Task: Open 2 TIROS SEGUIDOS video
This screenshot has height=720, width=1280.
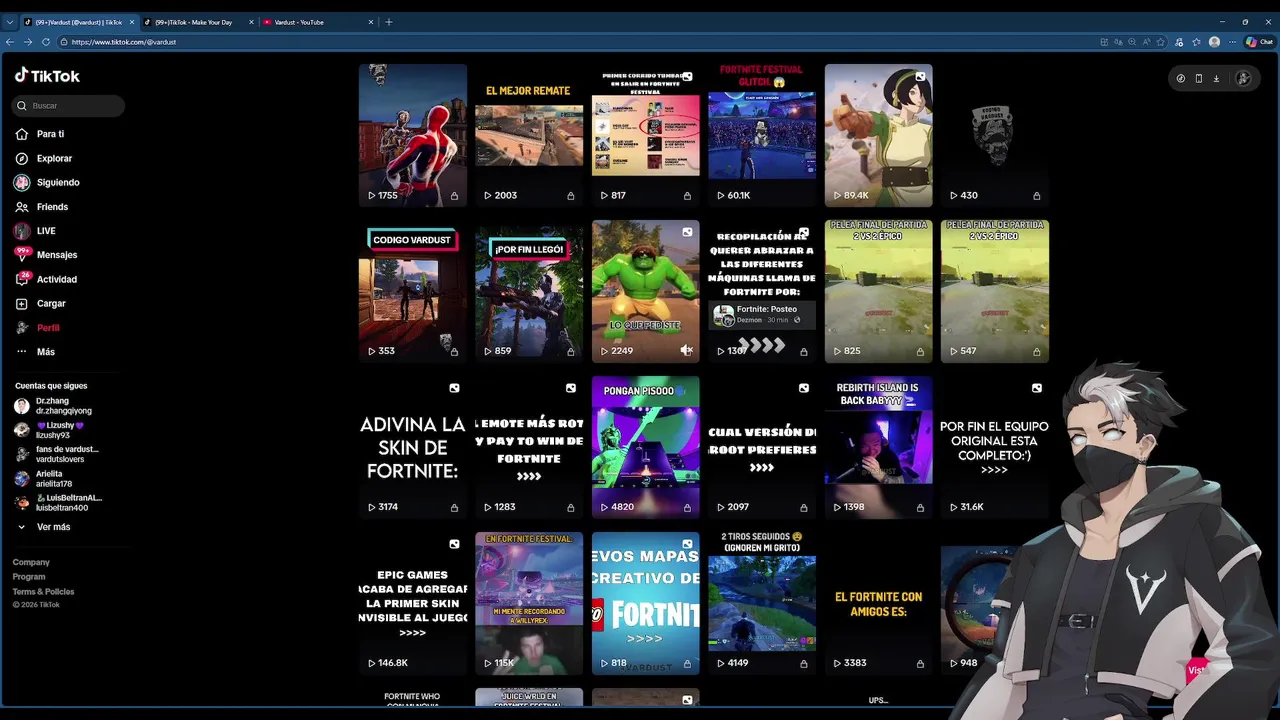Action: 762,603
